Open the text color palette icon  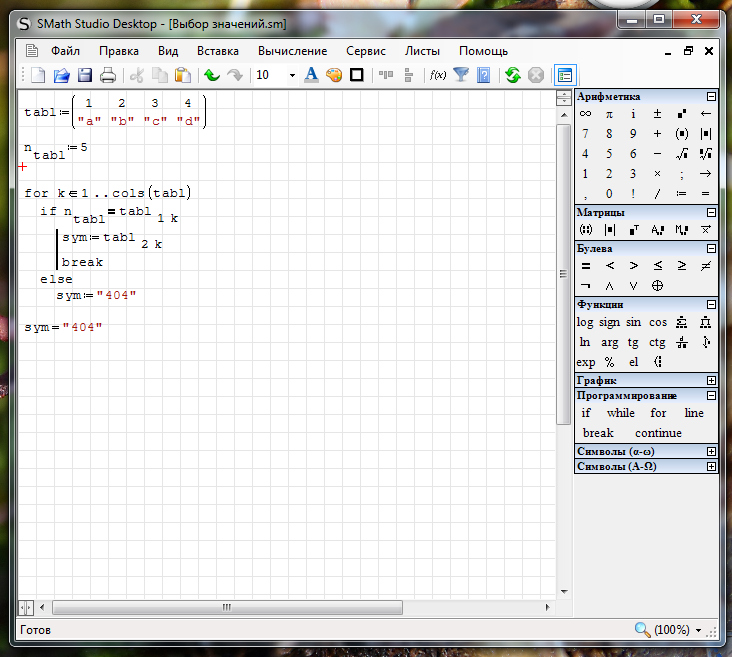click(333, 75)
